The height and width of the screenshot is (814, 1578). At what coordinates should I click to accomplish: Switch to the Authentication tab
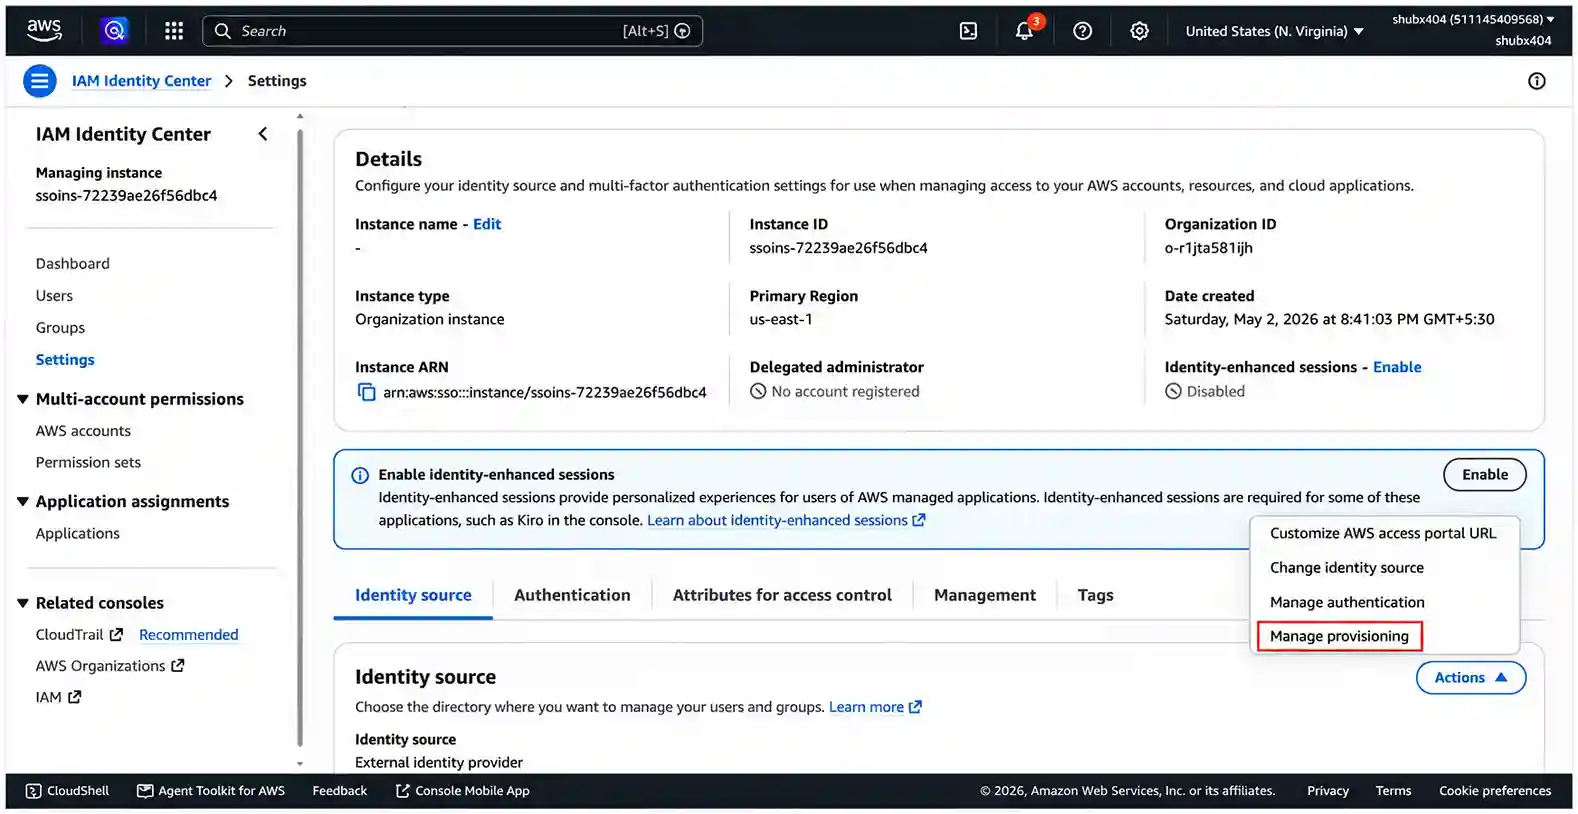point(572,595)
